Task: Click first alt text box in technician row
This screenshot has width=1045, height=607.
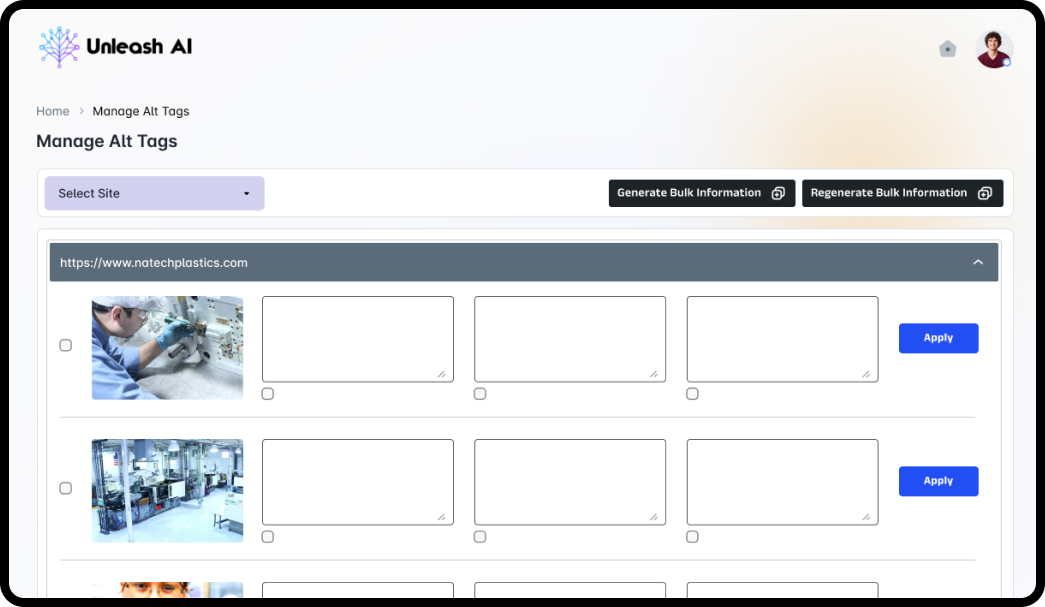Action: [358, 339]
